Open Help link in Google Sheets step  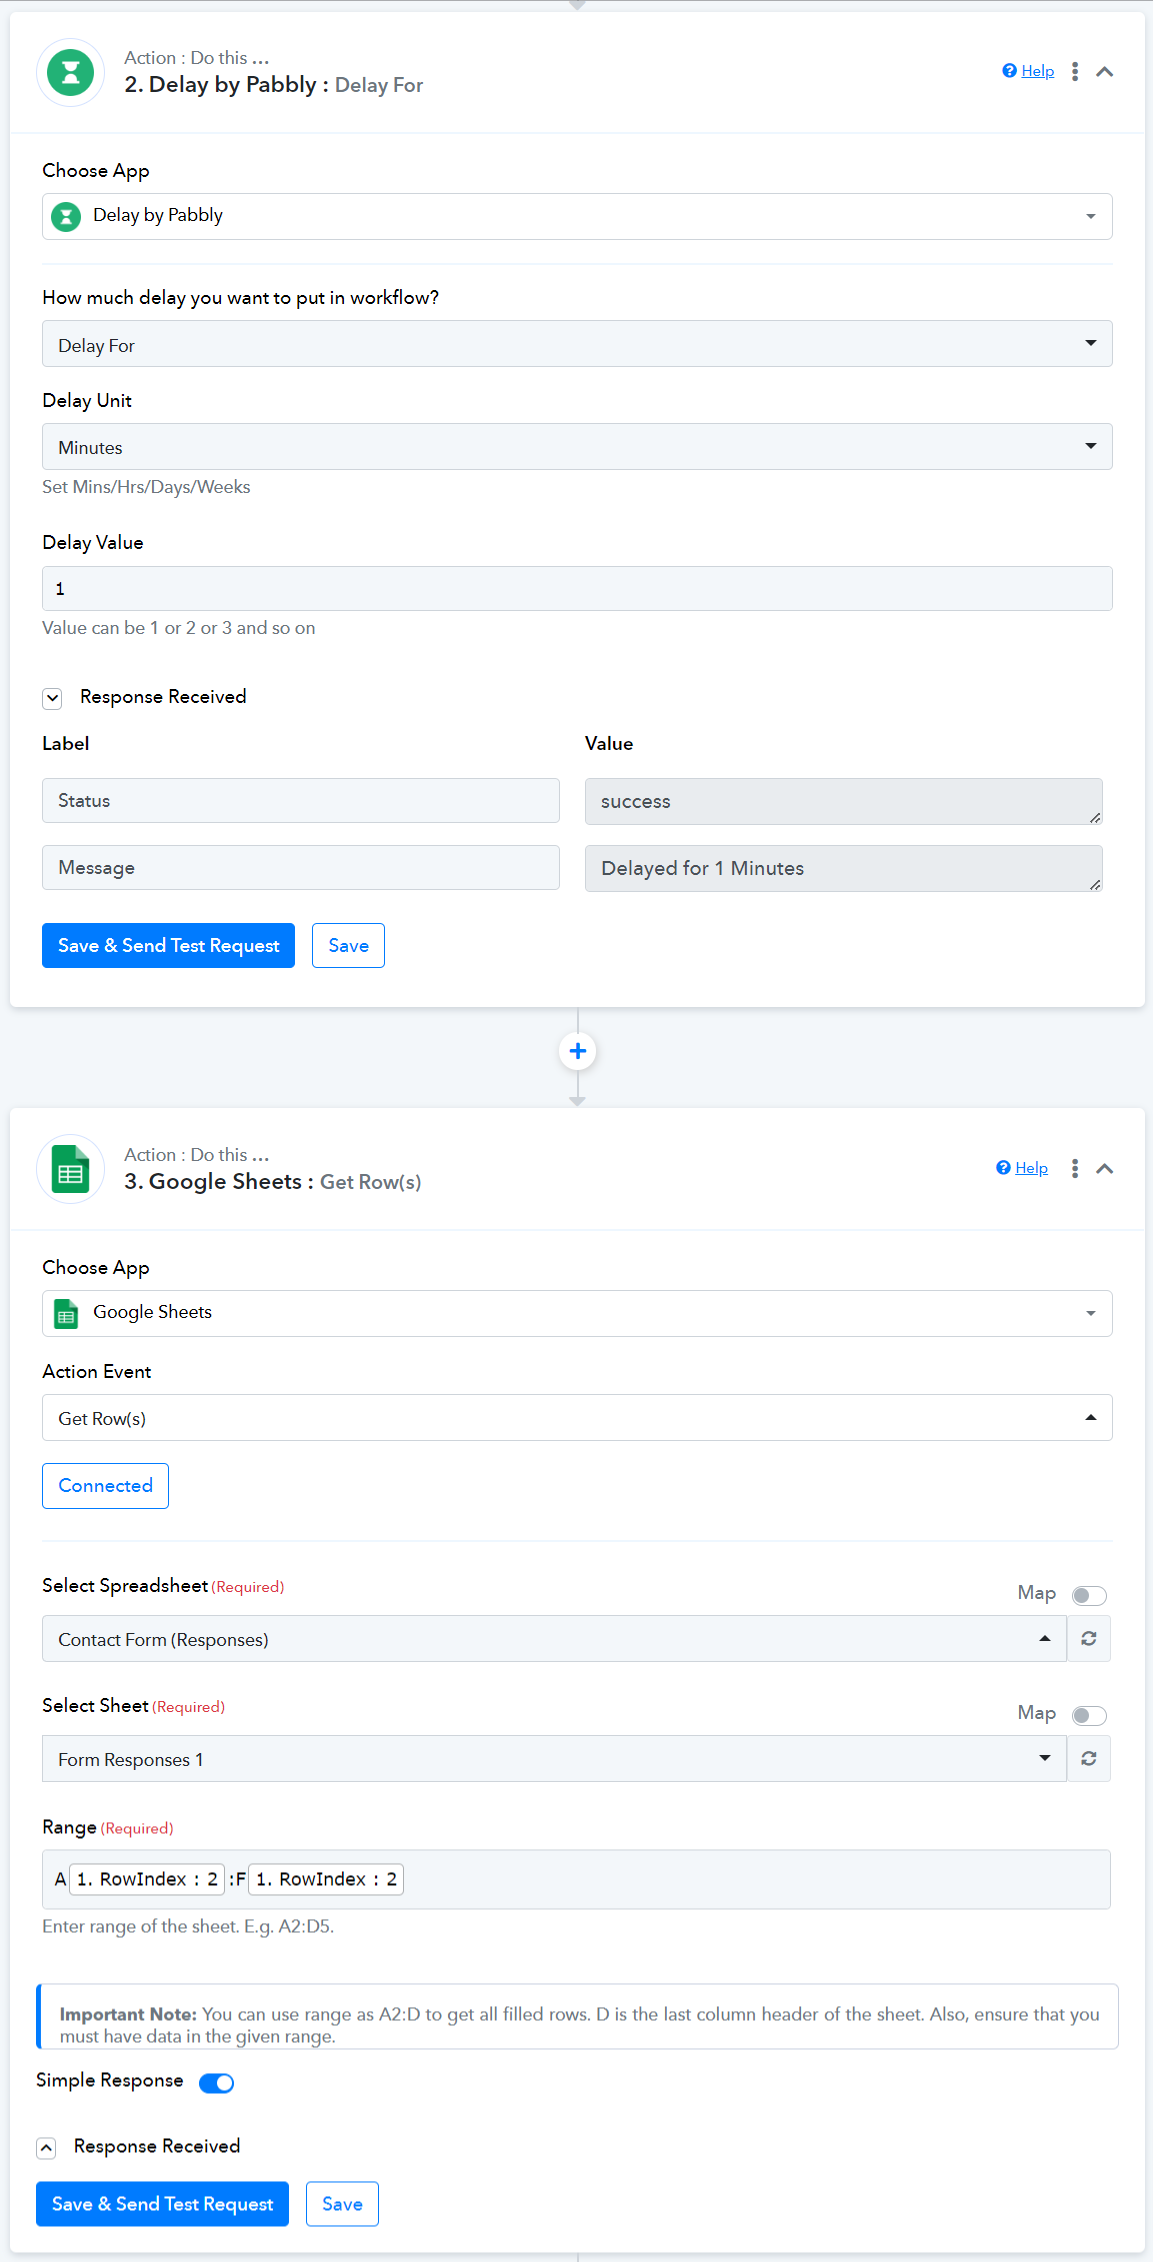click(1031, 1168)
